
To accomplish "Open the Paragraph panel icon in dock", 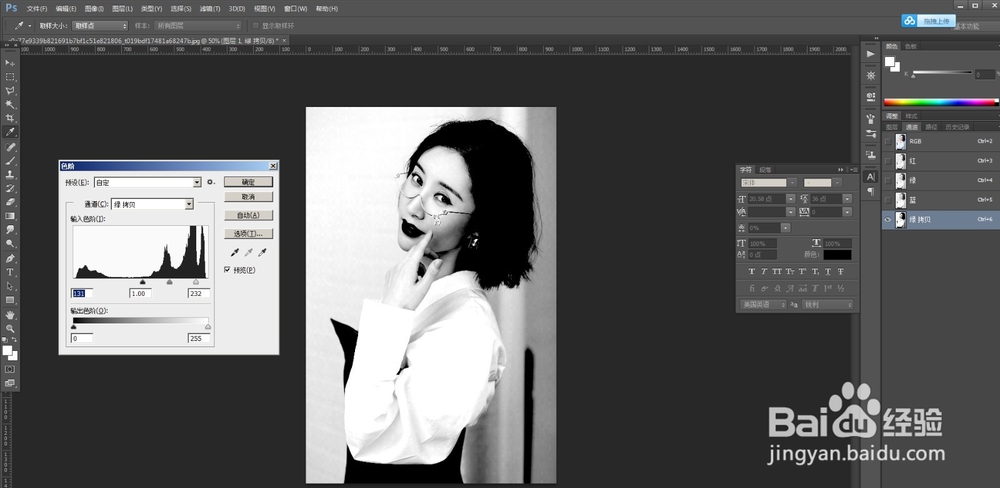I will click(x=871, y=191).
